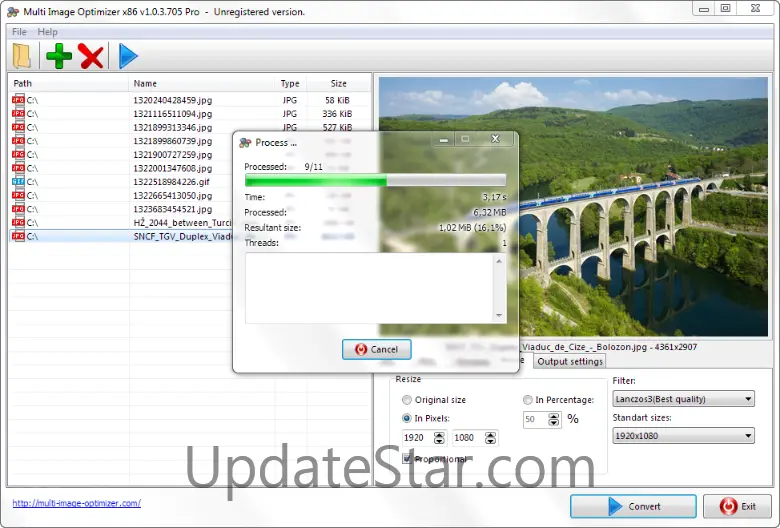Click the process log scrollbar up arrow
Image resolution: width=780 pixels, height=528 pixels.
click(x=499, y=261)
